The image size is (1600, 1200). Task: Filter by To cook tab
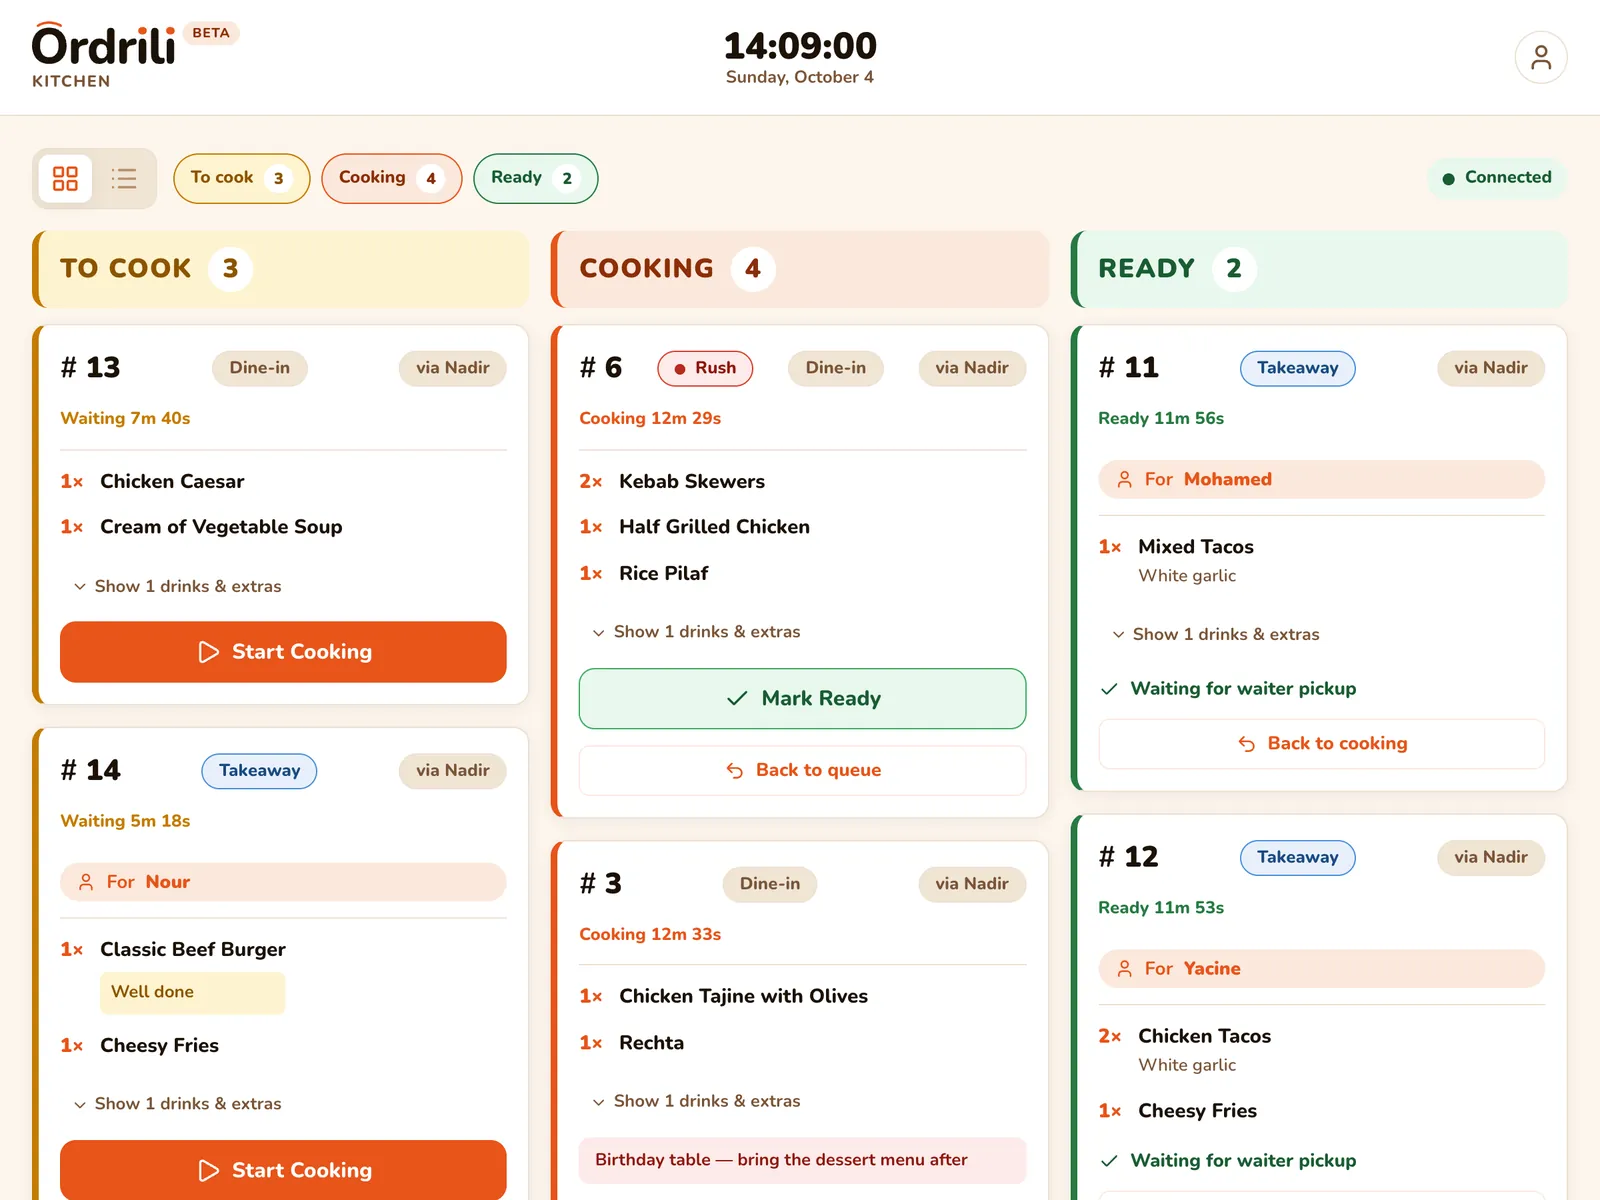click(x=241, y=178)
